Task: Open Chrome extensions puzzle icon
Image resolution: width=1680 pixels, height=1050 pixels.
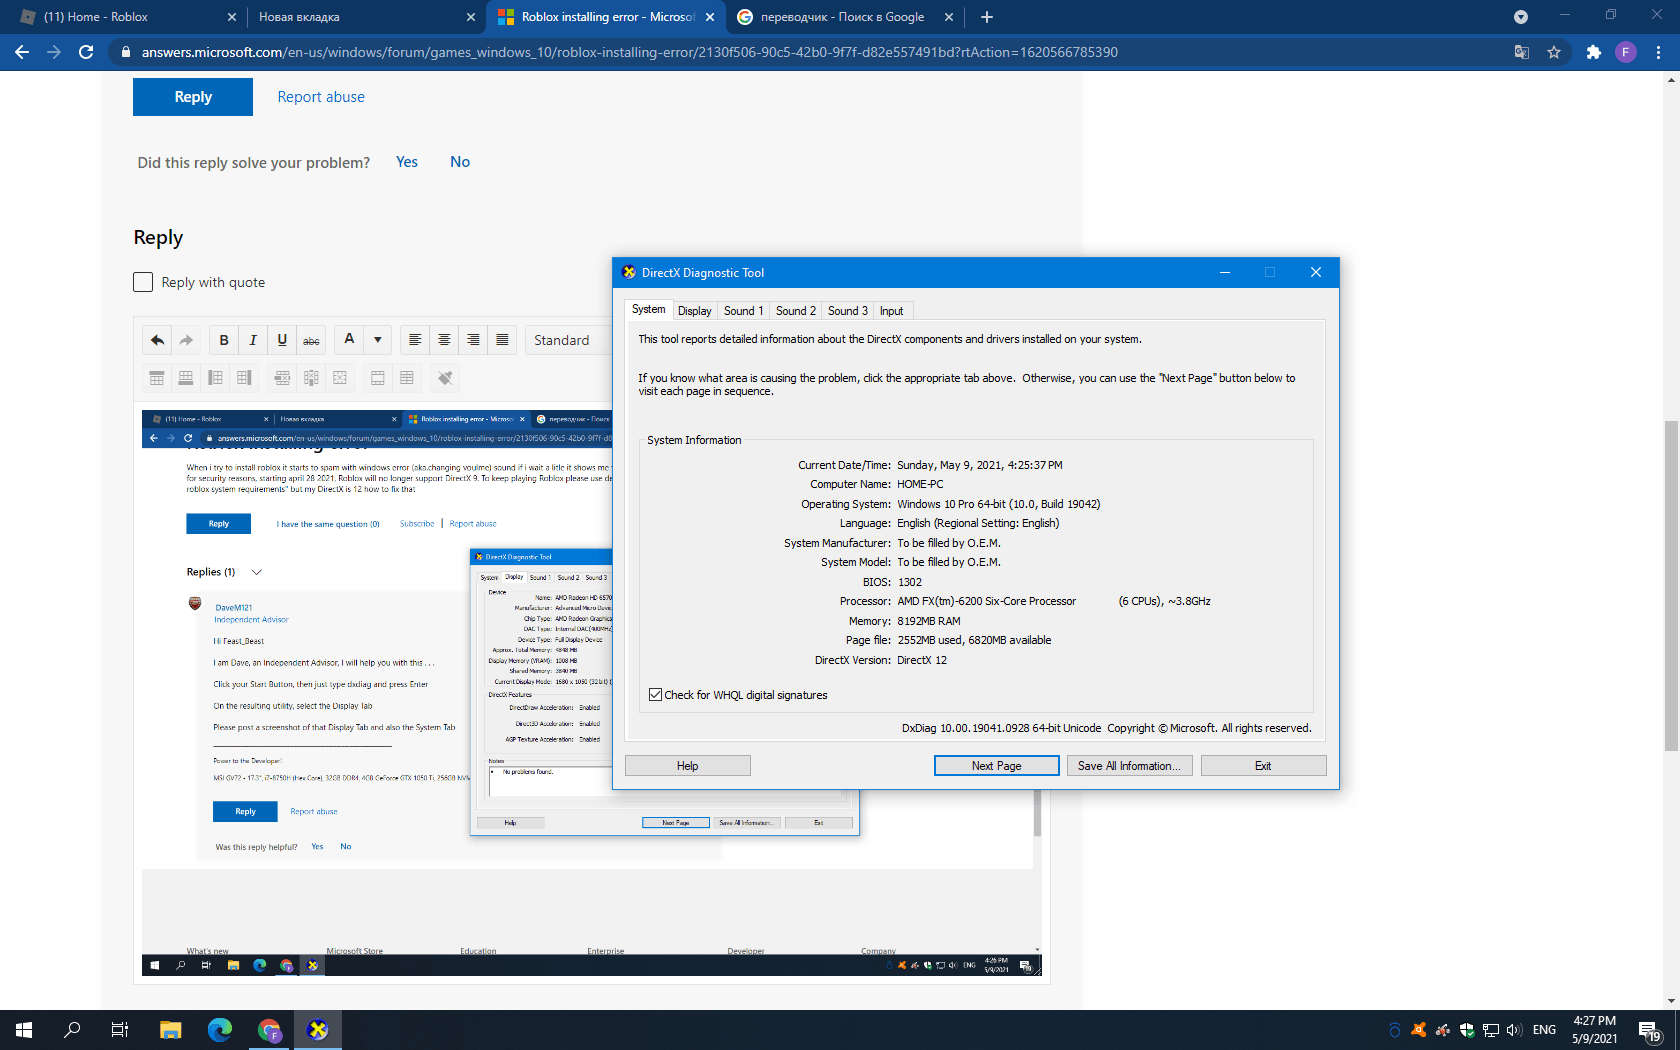Action: (x=1594, y=52)
